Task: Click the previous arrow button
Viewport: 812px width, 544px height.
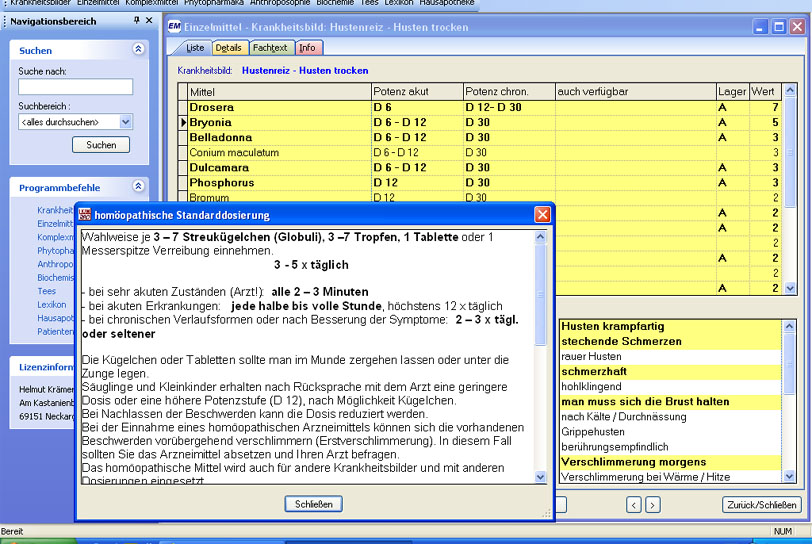Action: pos(634,505)
